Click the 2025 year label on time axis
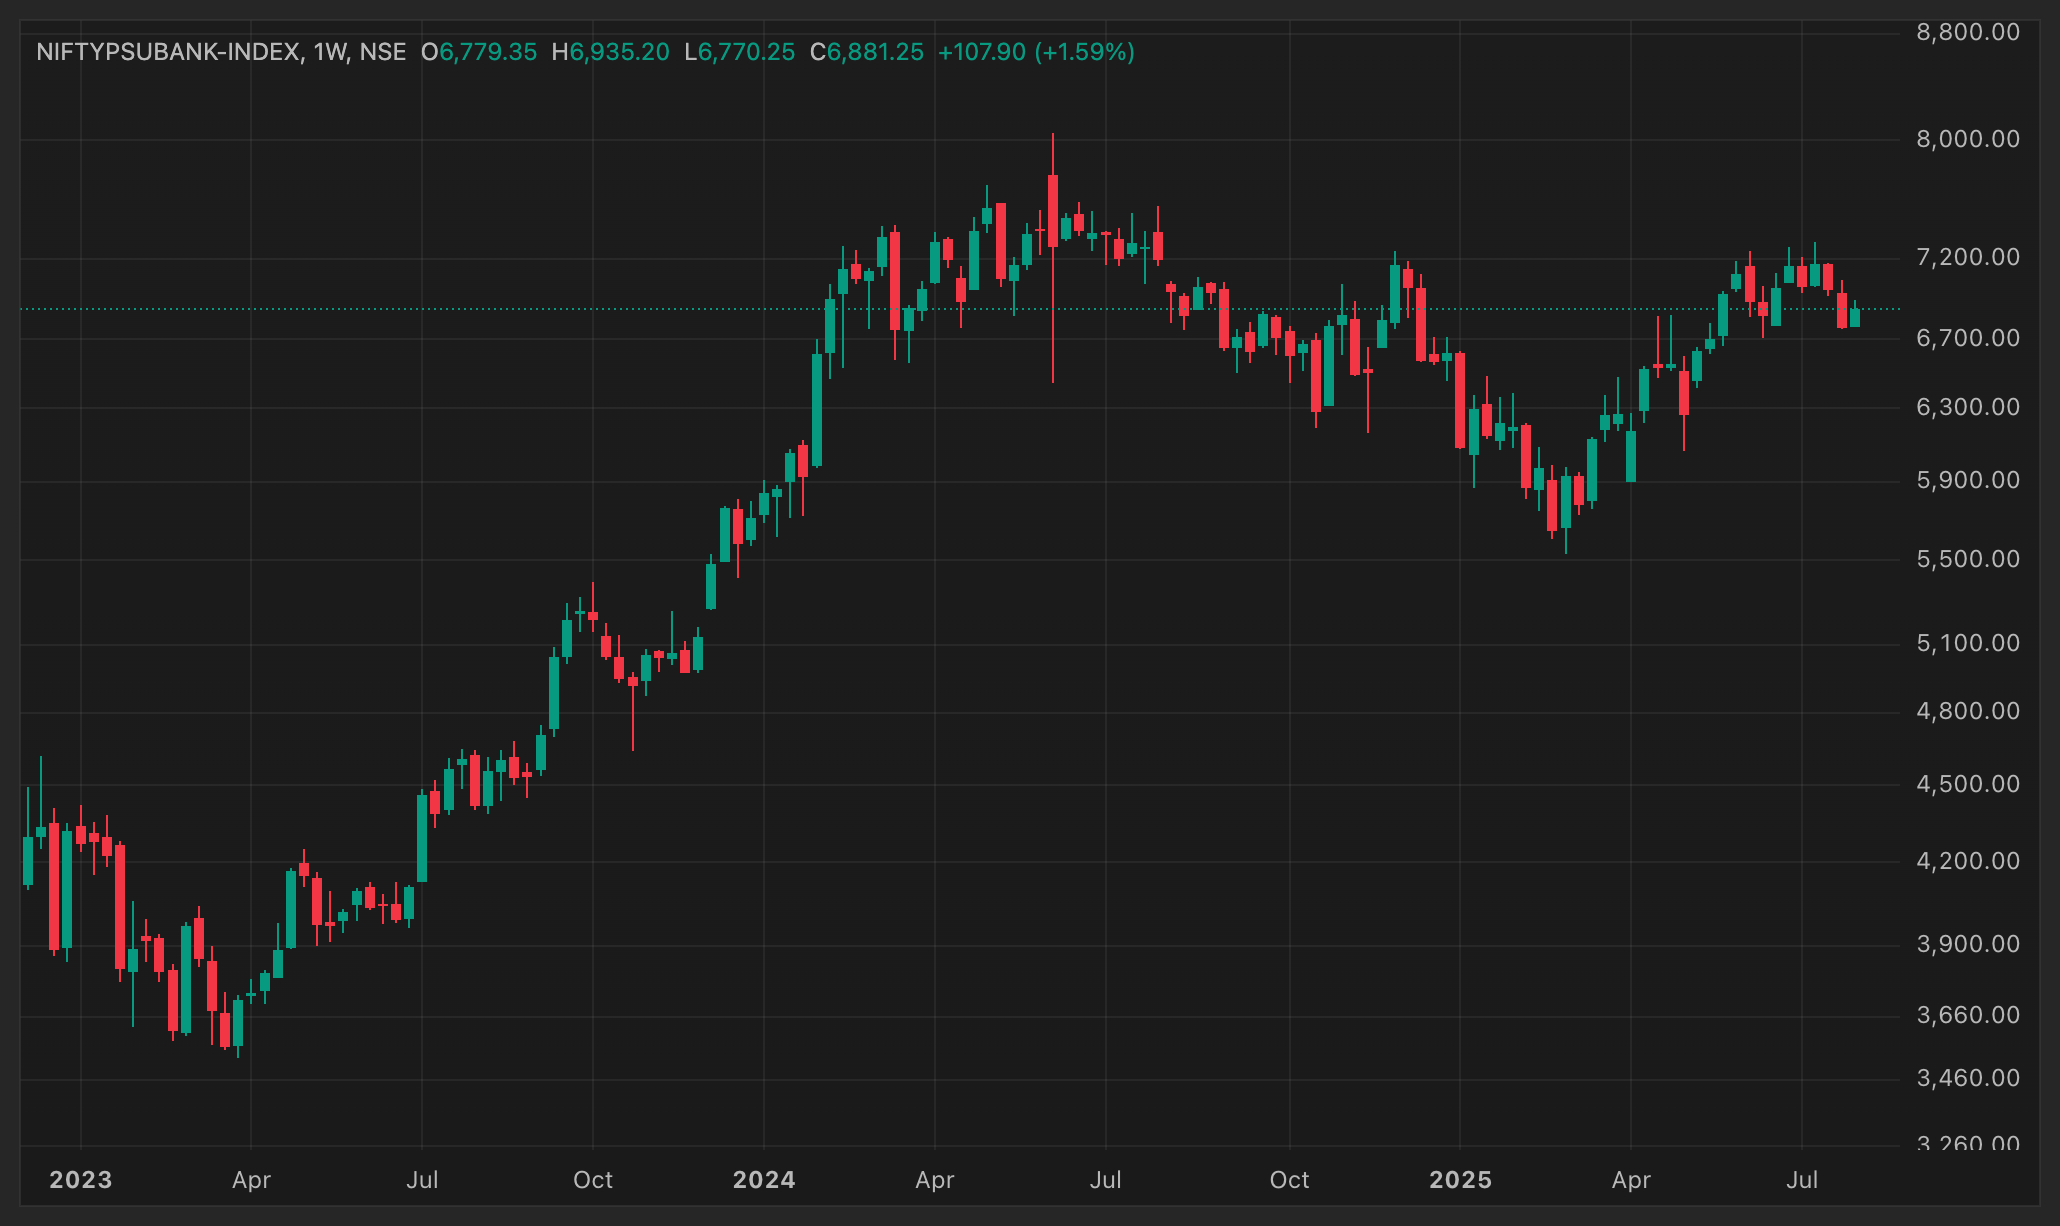The width and height of the screenshot is (2060, 1226). tap(1460, 1180)
